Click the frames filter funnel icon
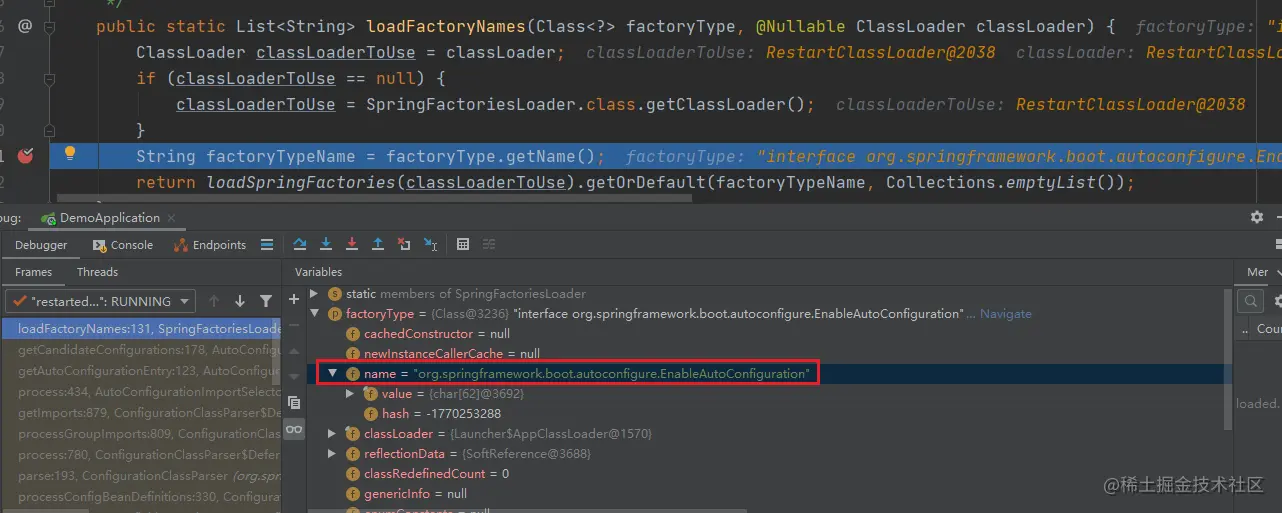1282x513 pixels. tap(266, 301)
